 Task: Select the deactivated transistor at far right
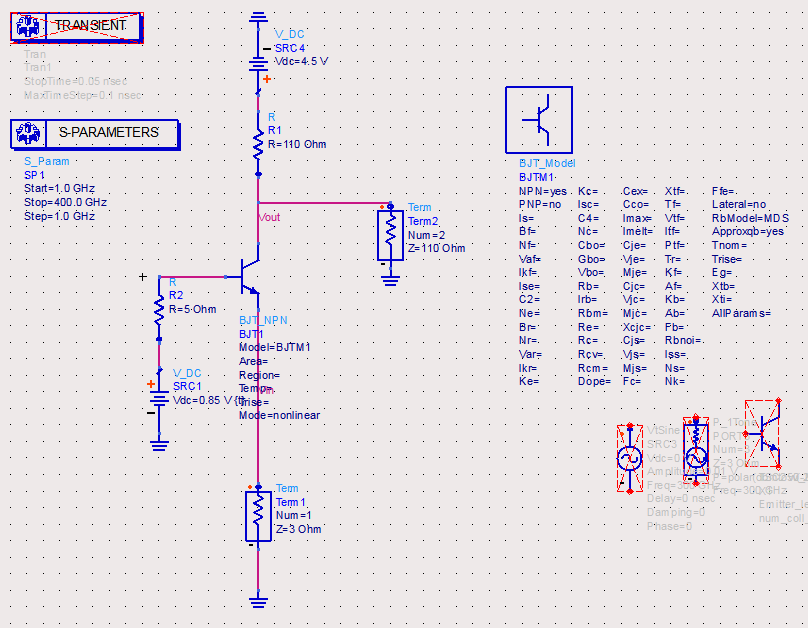tap(762, 433)
